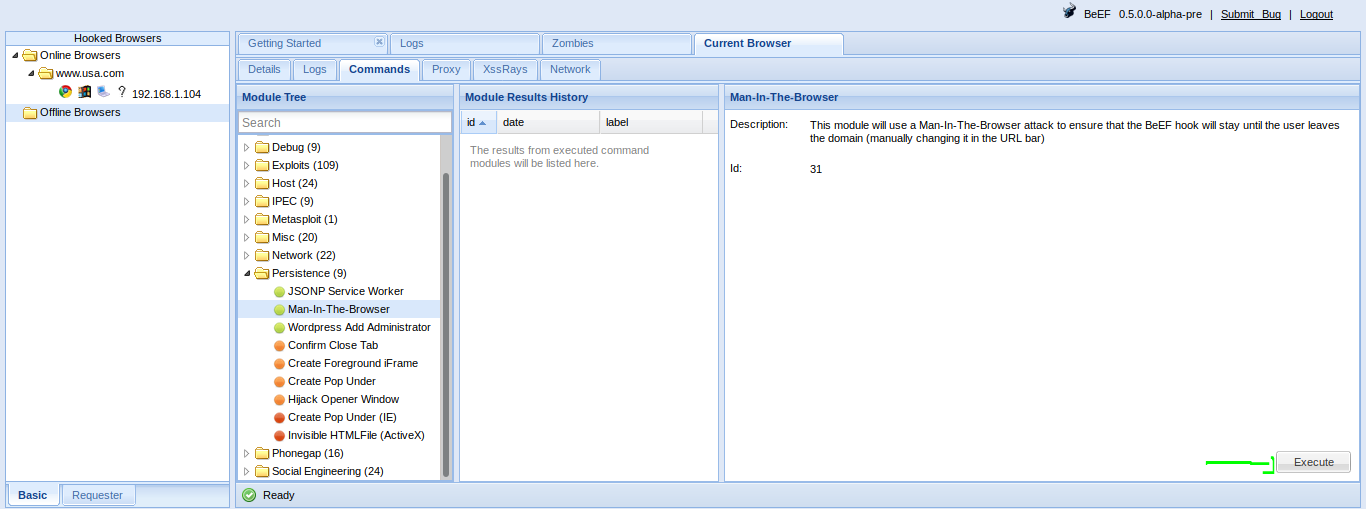This screenshot has width=1366, height=509.
Task: Click the www.usa.com folder icon
Action: [46, 73]
